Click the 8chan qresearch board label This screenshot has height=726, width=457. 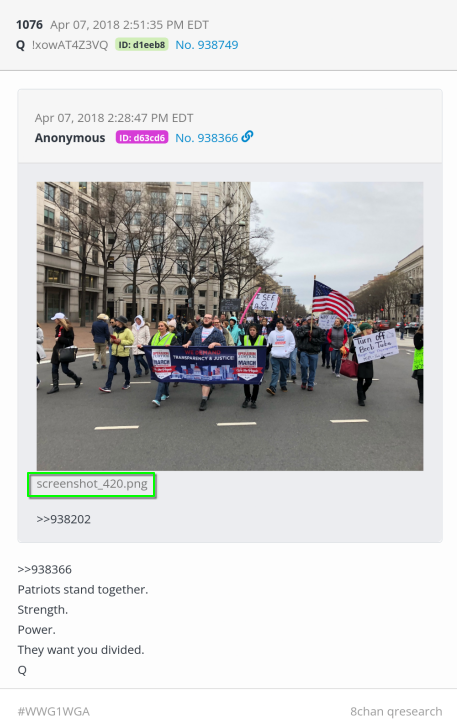(x=396, y=711)
